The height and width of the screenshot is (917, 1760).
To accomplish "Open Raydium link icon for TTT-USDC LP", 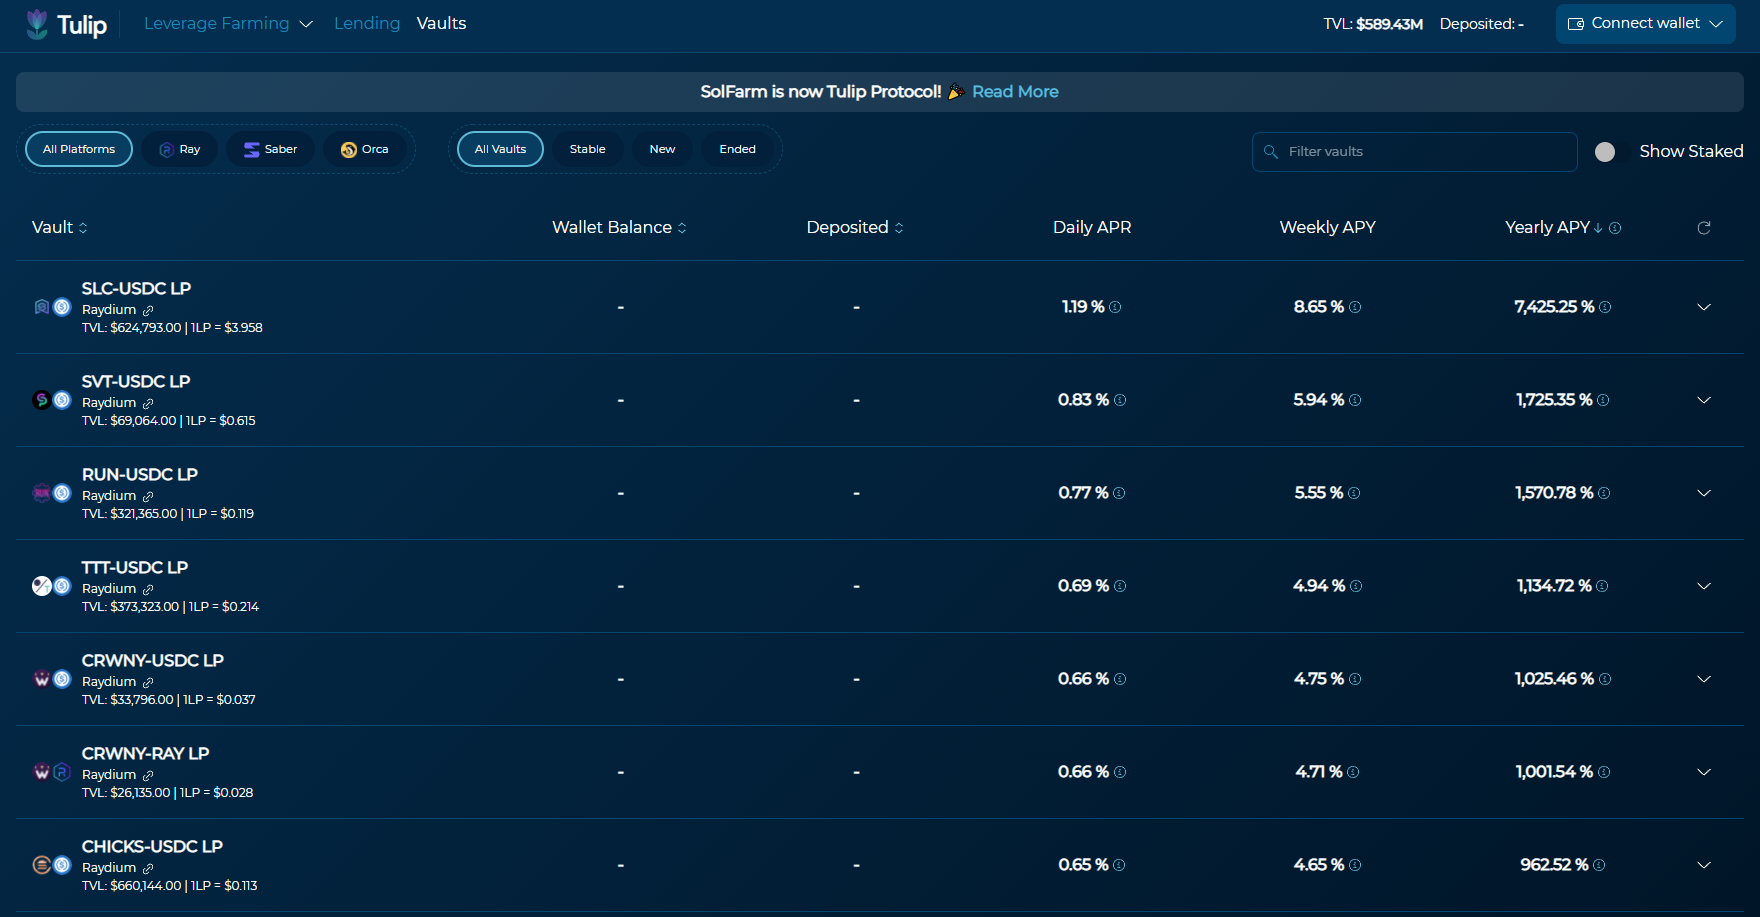I will point(148,589).
